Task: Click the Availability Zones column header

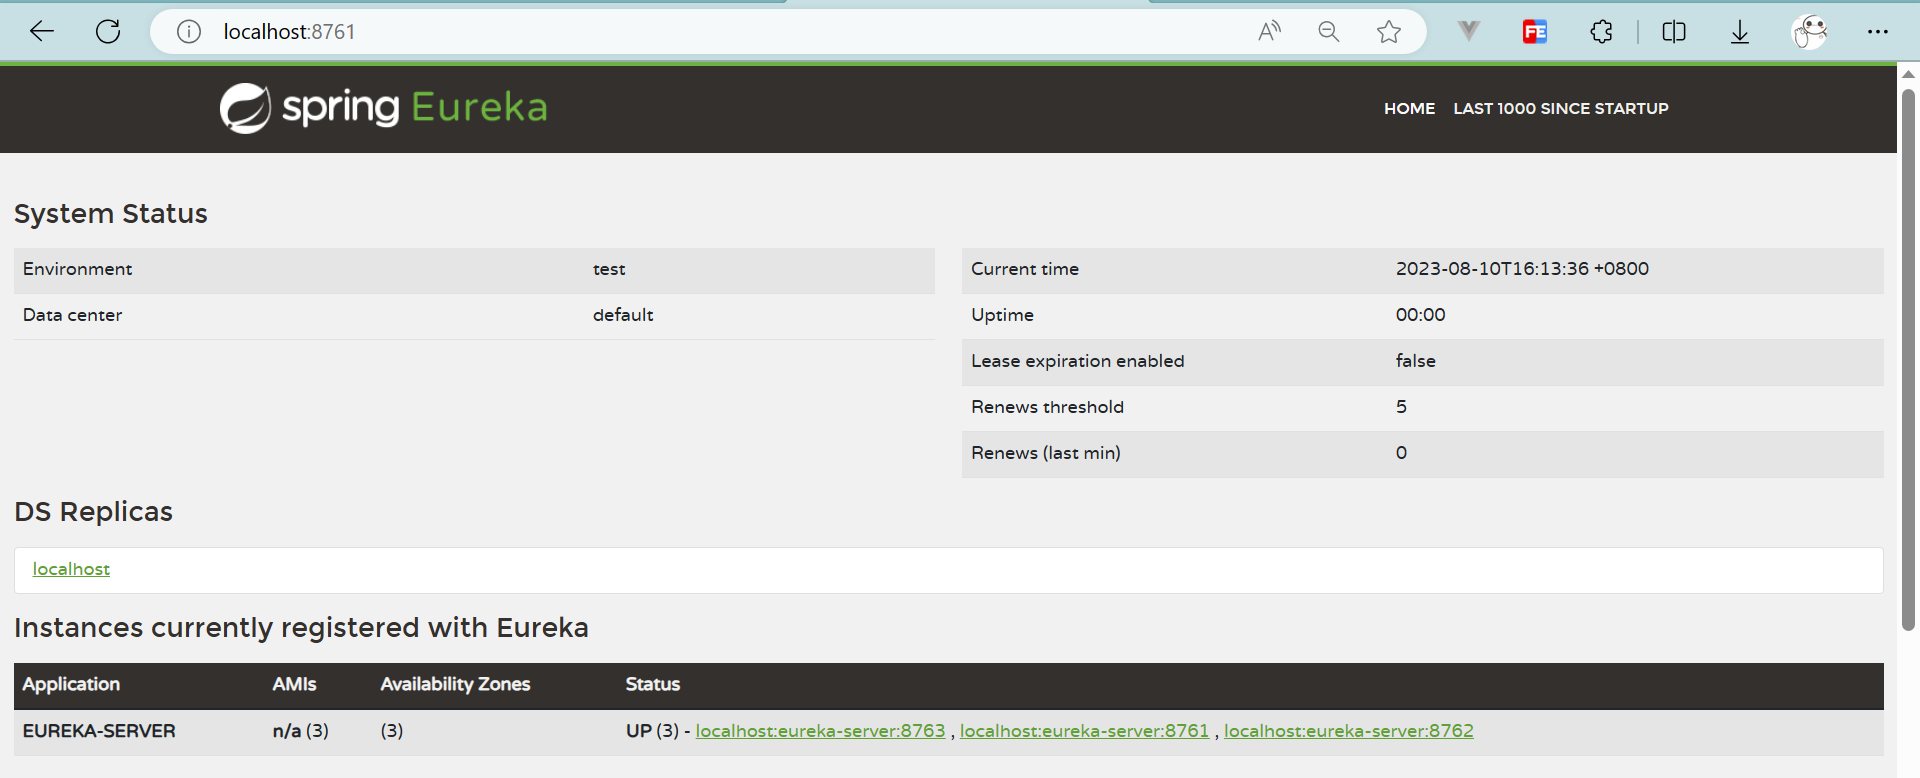Action: point(455,684)
